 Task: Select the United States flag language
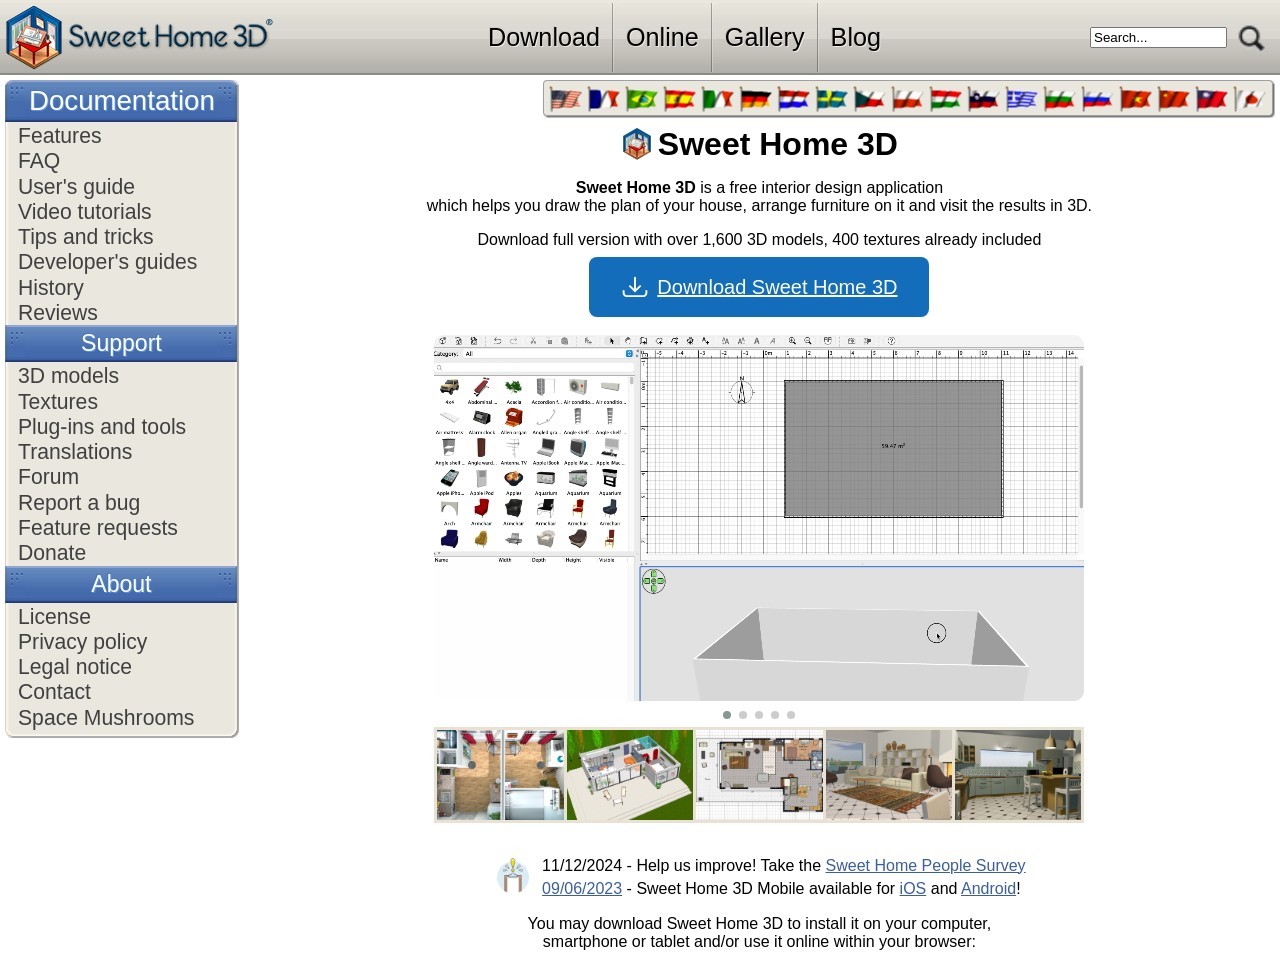click(566, 99)
